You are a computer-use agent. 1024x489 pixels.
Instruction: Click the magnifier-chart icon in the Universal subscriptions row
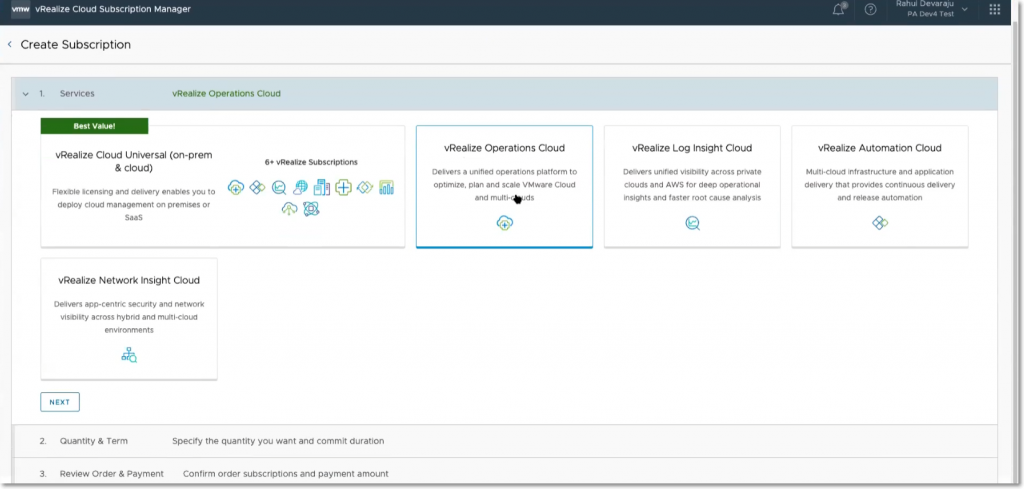(279, 188)
